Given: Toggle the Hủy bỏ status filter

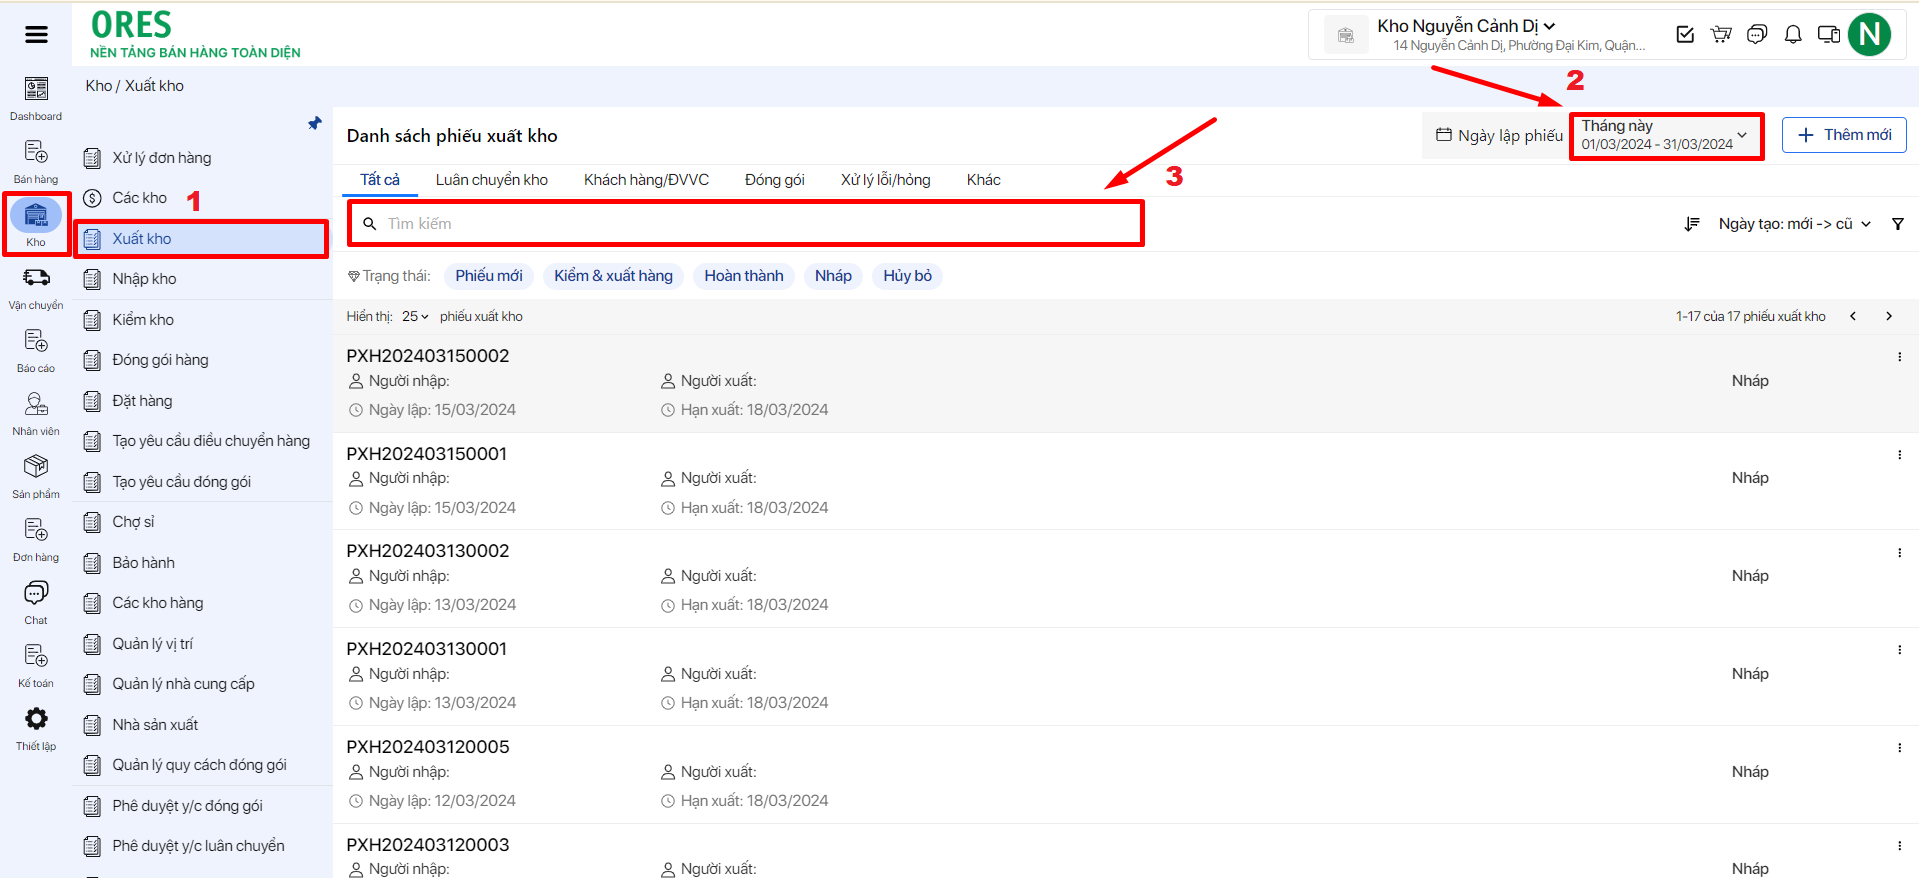Looking at the screenshot, I should point(907,276).
